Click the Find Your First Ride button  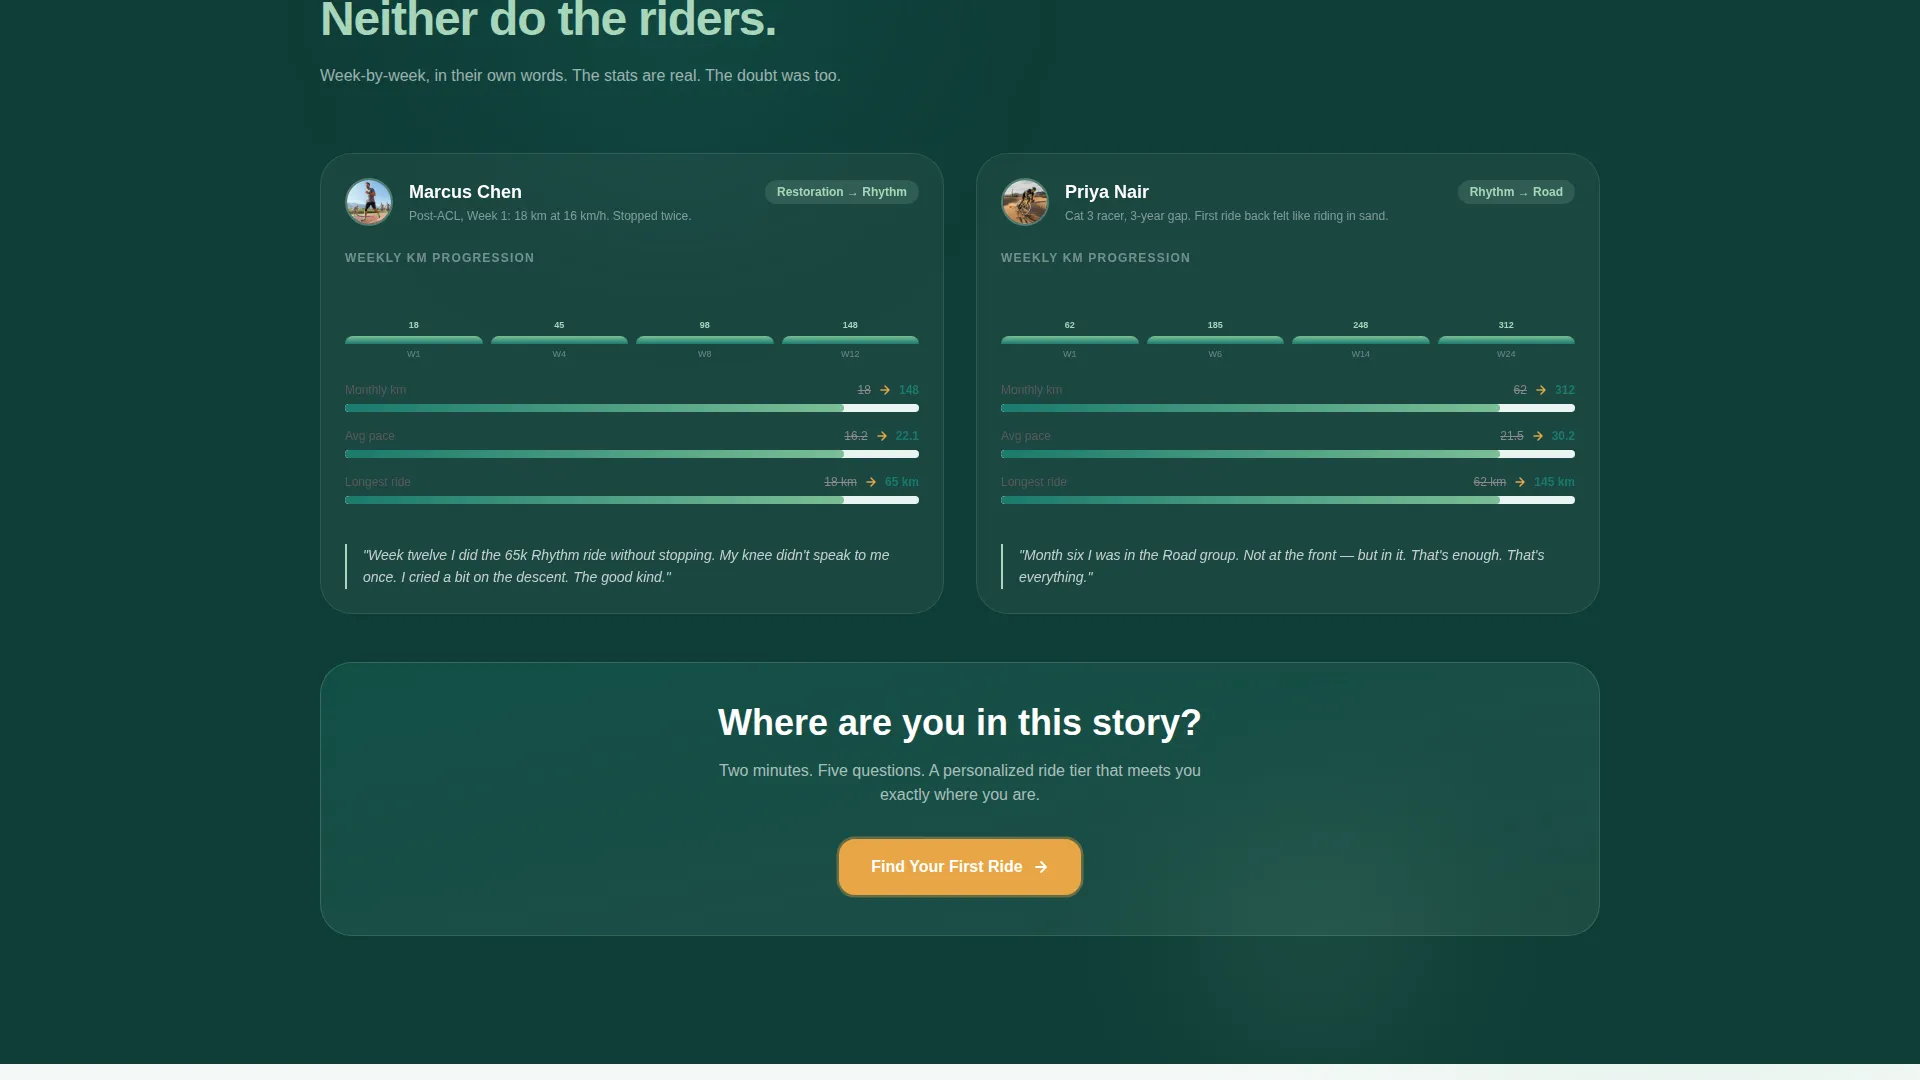tap(960, 867)
